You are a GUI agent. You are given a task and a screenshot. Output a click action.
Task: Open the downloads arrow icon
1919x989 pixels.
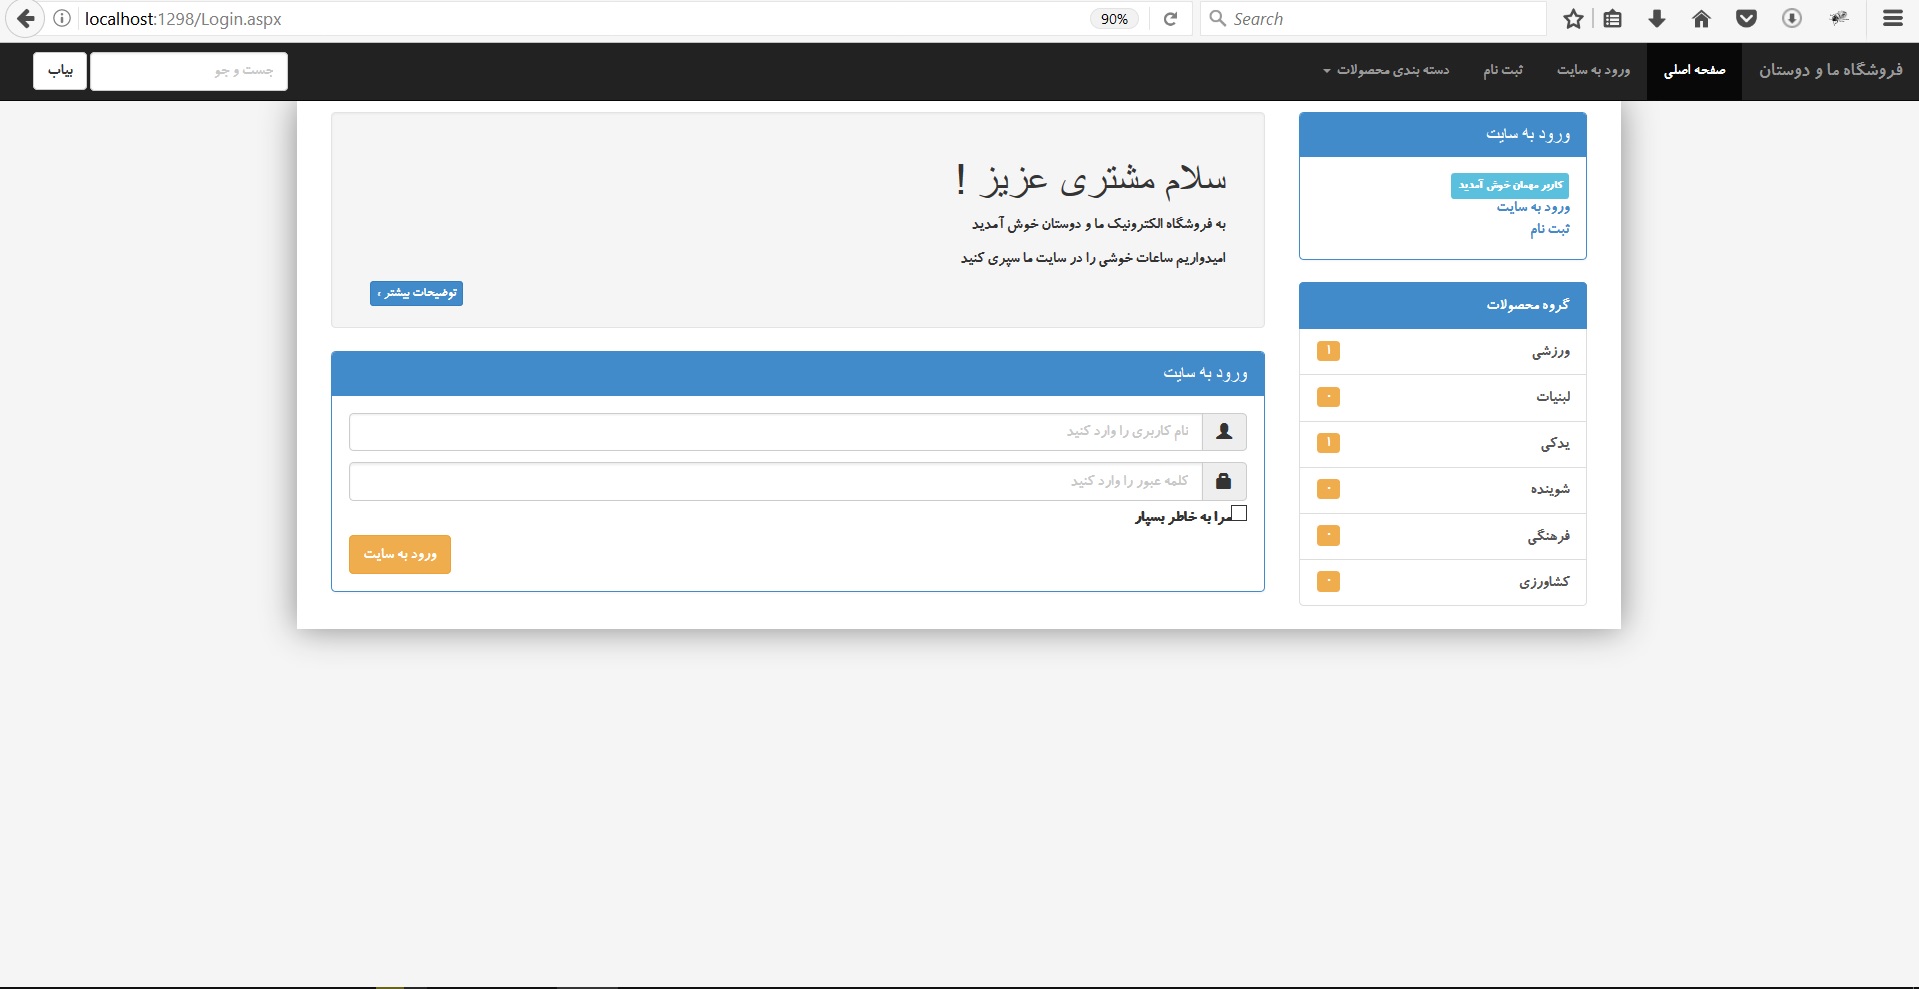point(1657,19)
